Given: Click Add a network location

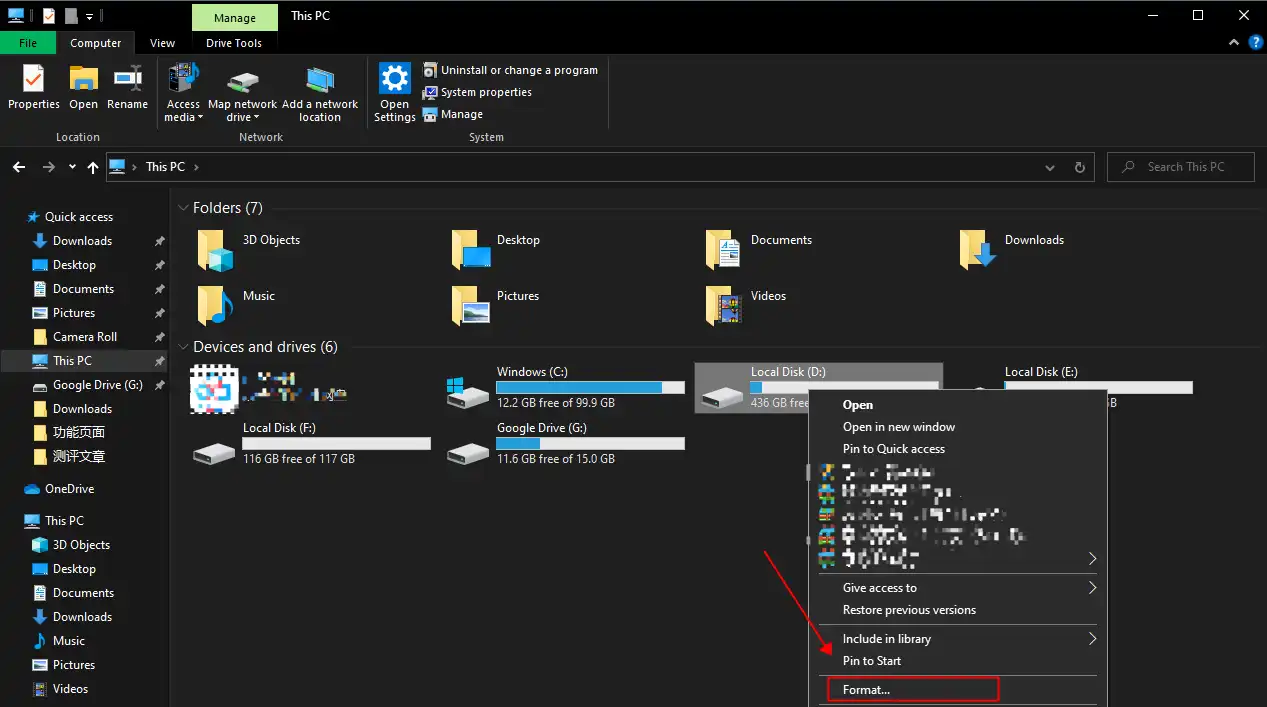Looking at the screenshot, I should tap(320, 93).
